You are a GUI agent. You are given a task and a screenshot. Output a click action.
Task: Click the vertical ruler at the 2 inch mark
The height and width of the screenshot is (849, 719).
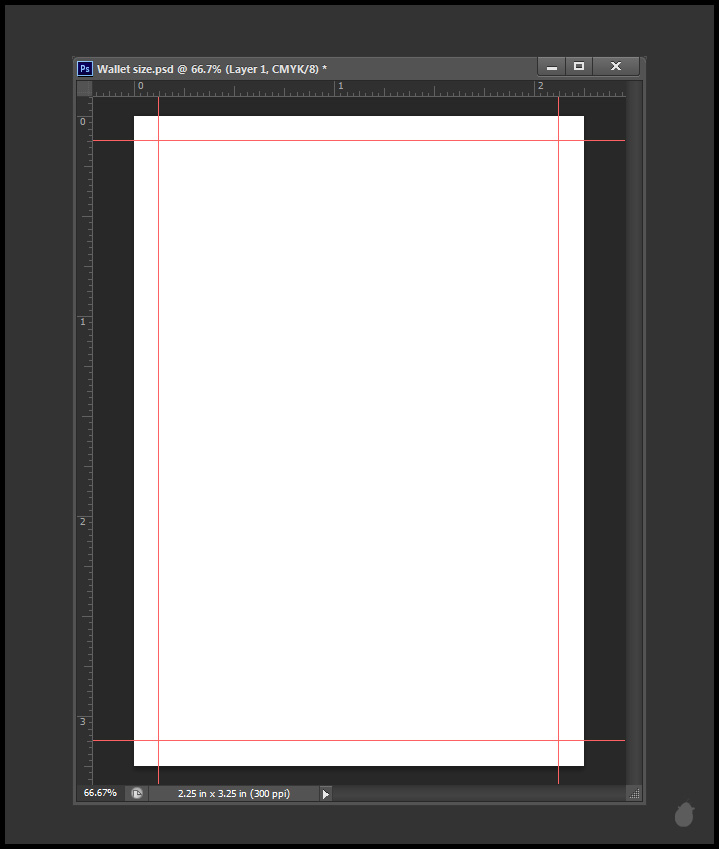[84, 520]
